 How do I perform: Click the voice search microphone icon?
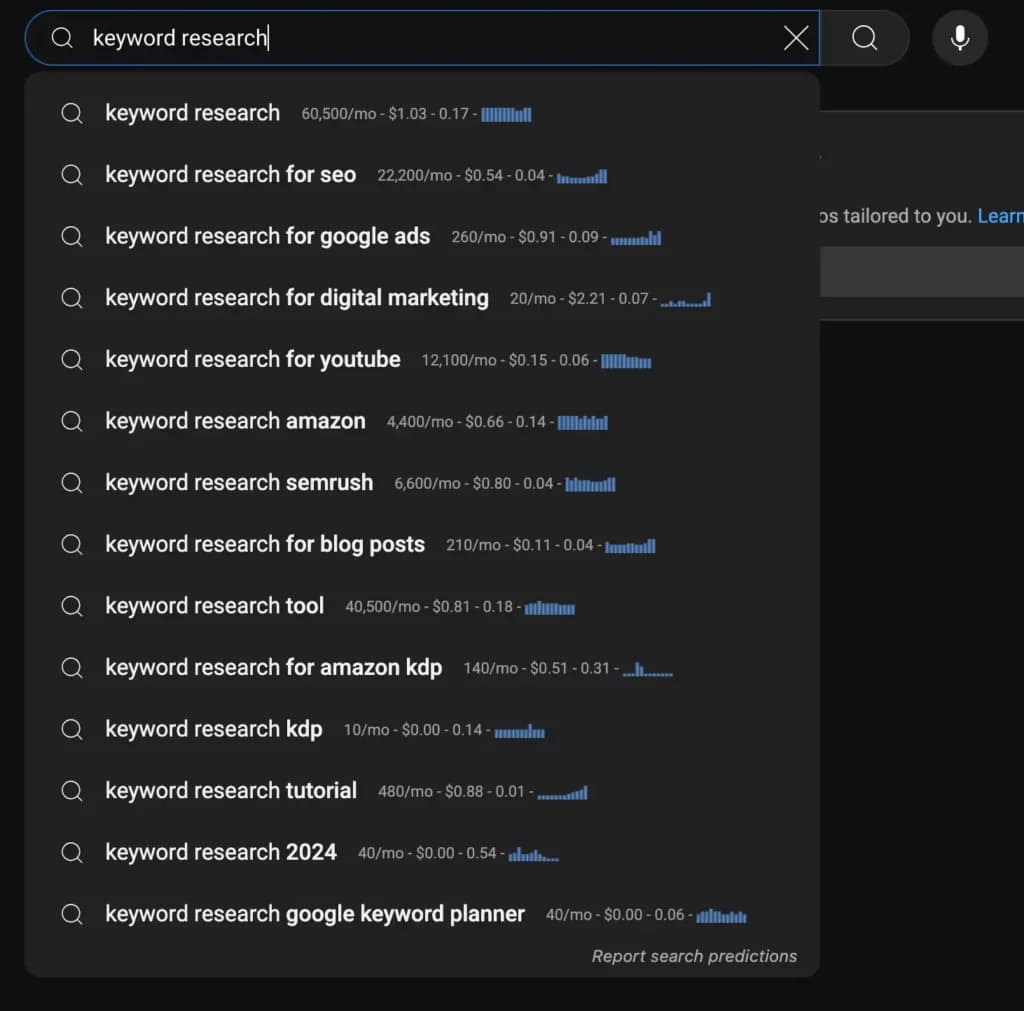point(960,38)
